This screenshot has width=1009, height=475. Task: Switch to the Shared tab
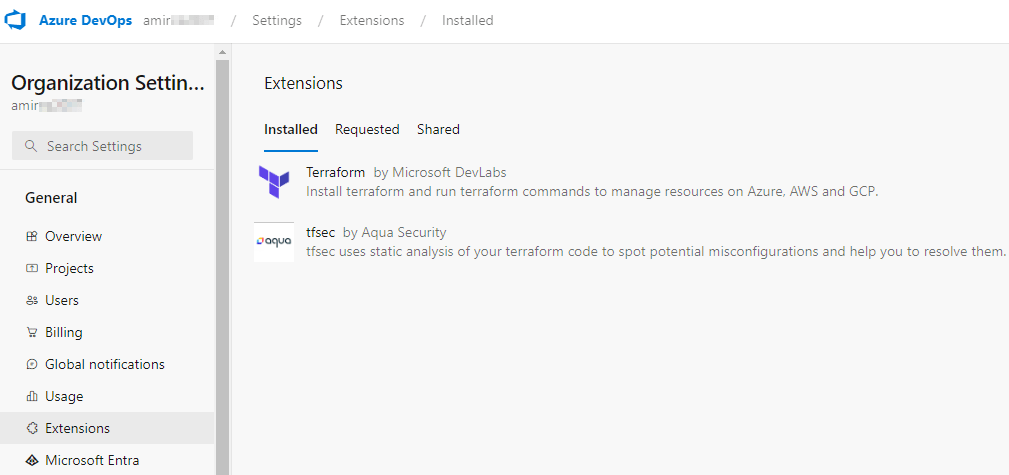pos(438,129)
